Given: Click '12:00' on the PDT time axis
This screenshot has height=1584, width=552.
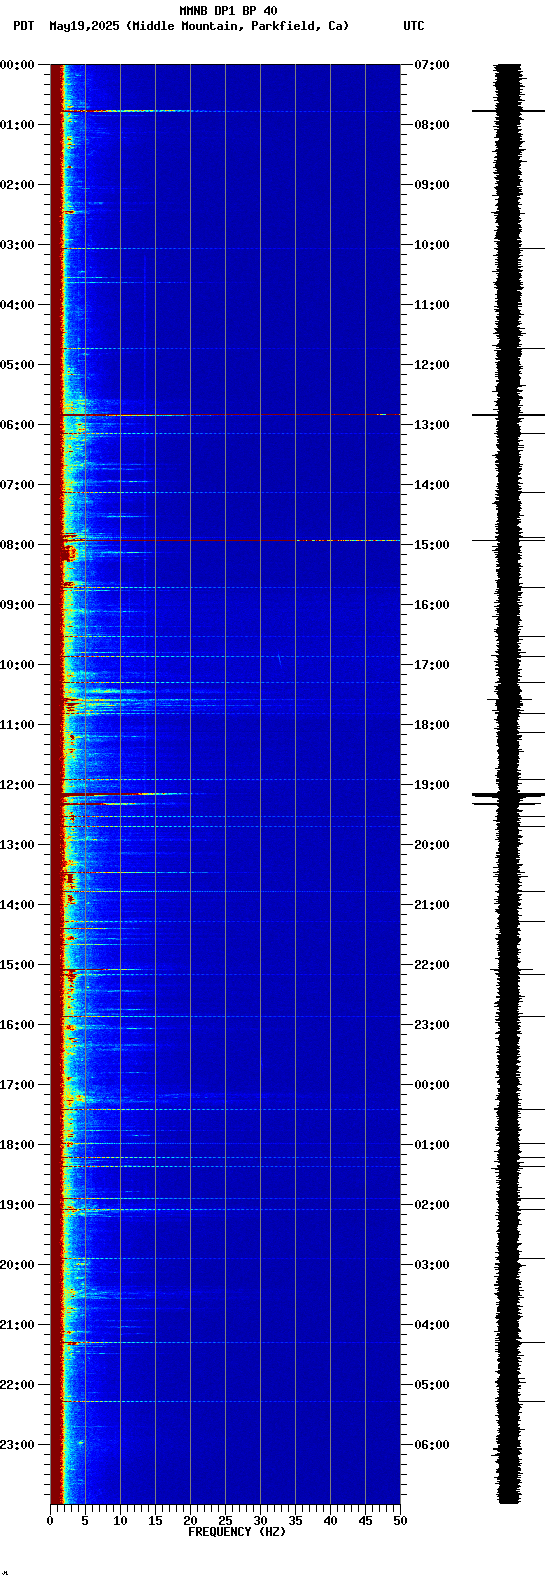Looking at the screenshot, I should click(17, 785).
